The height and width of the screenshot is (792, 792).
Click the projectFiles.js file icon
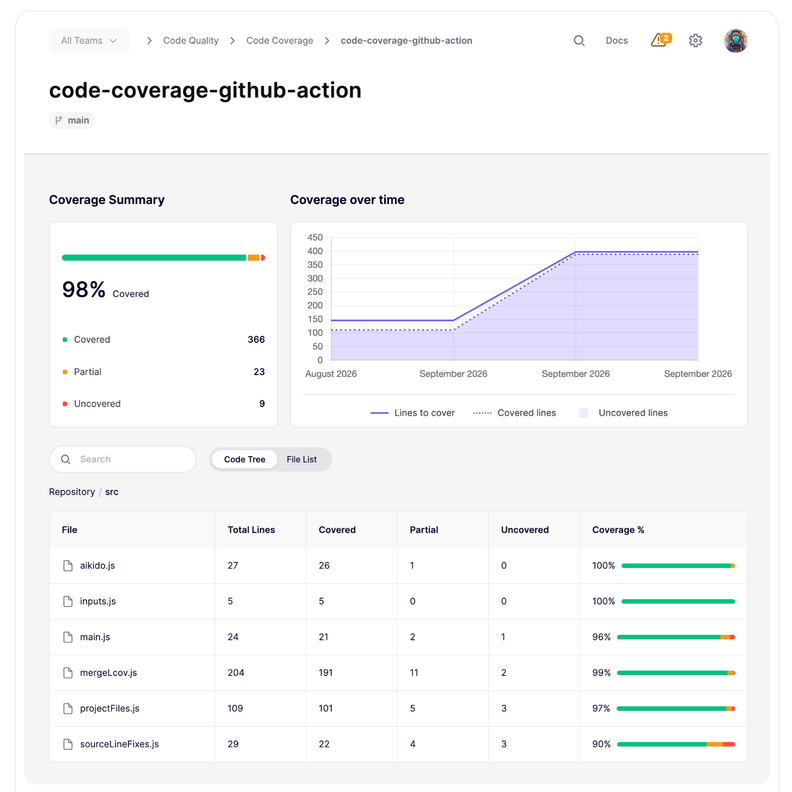point(68,708)
